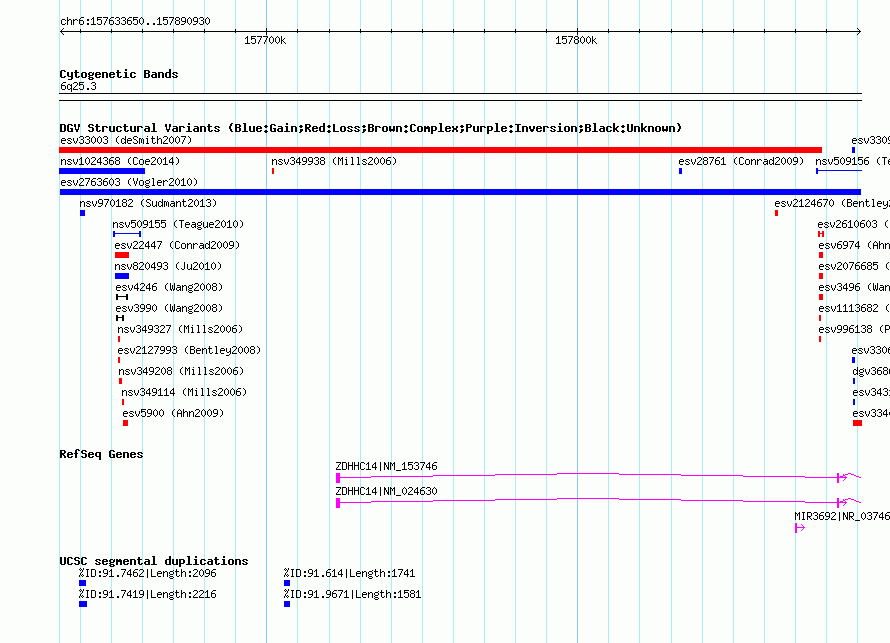Click the red square glyph under esv5900
This screenshot has width=890, height=643.
(x=125, y=423)
